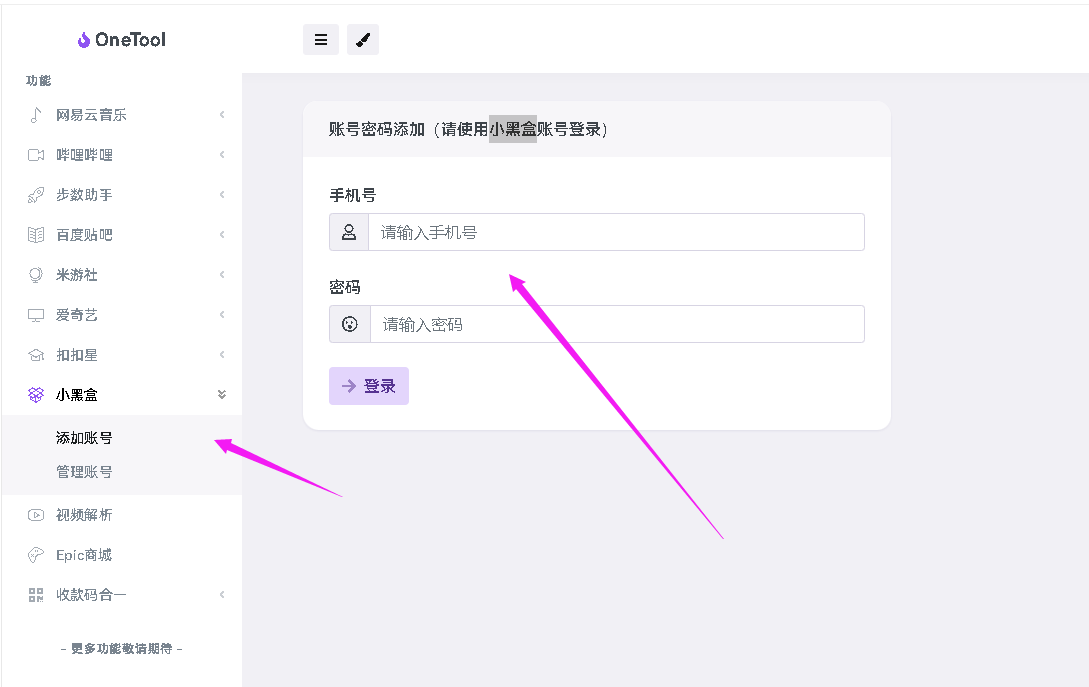
Task: Click the 手机号 field label
Action: [353, 196]
